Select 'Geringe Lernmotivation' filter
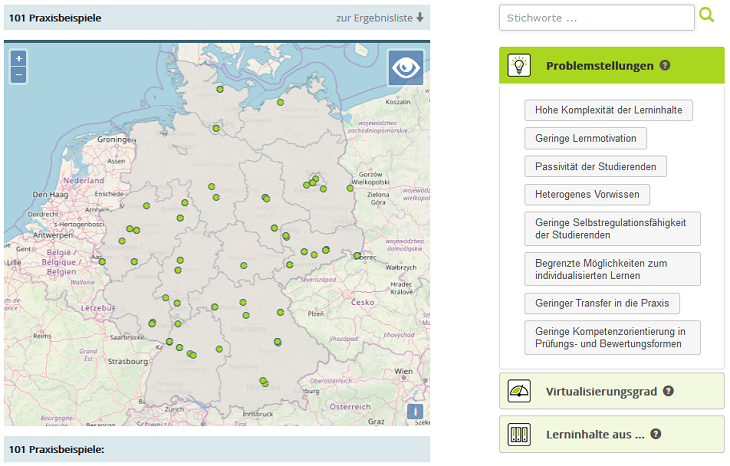730x466 pixels. tap(585, 138)
